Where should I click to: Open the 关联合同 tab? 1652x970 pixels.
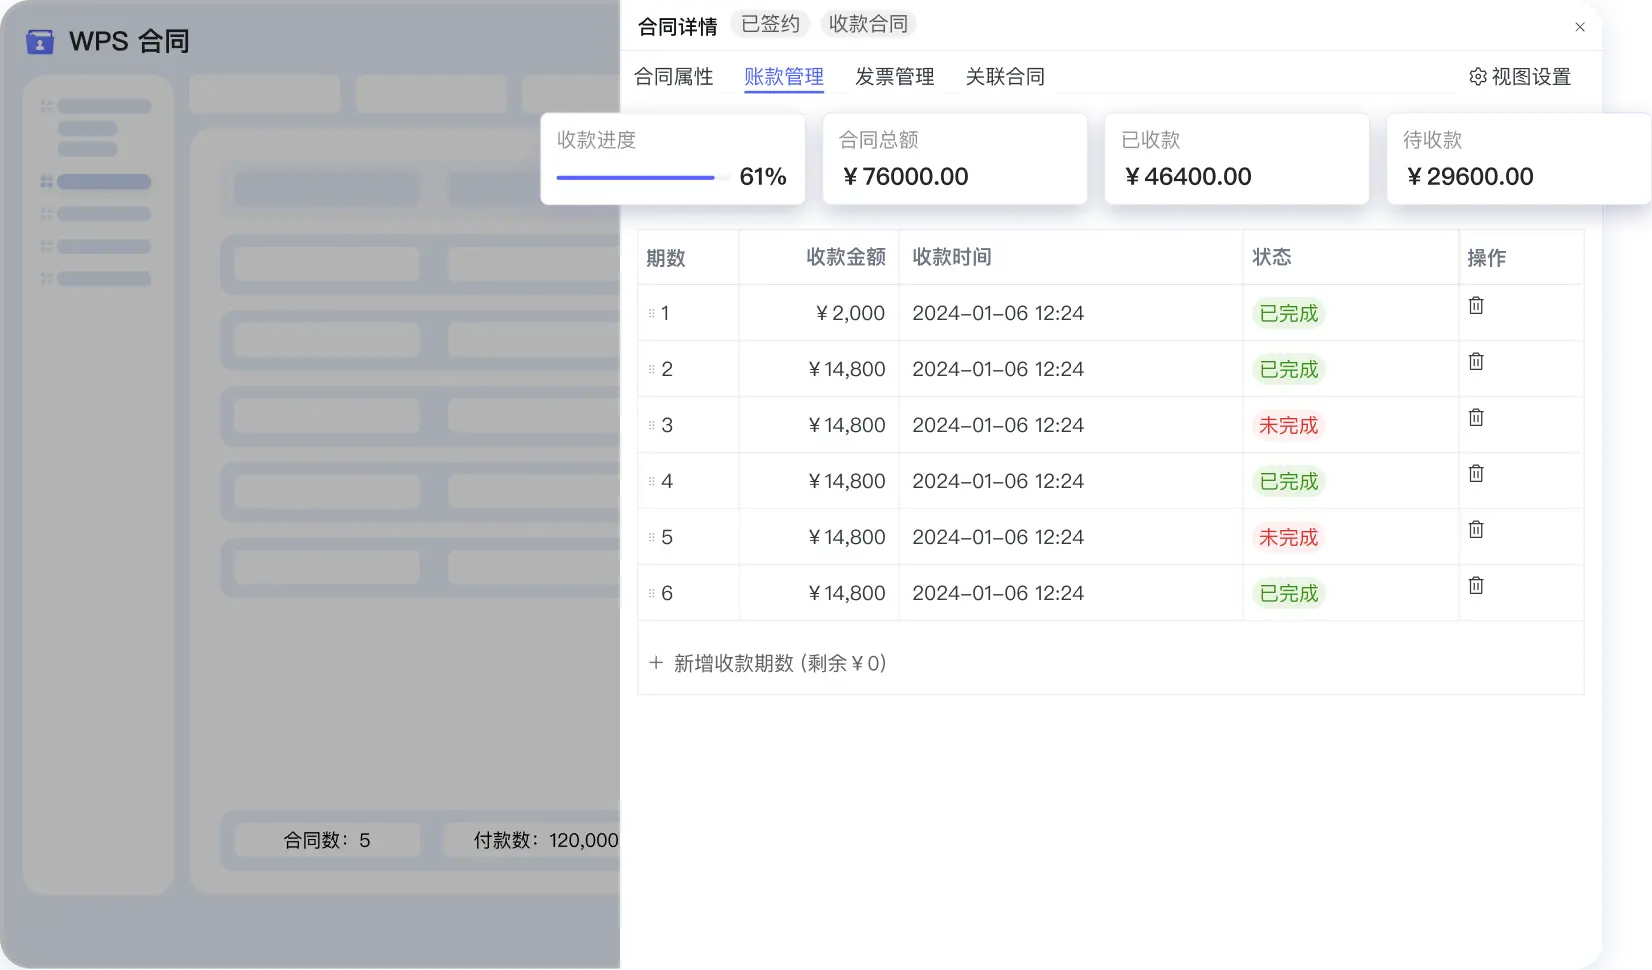tap(1005, 77)
